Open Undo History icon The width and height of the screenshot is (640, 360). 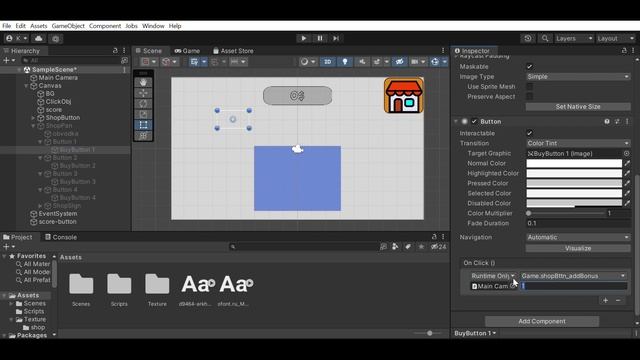(x=528, y=38)
